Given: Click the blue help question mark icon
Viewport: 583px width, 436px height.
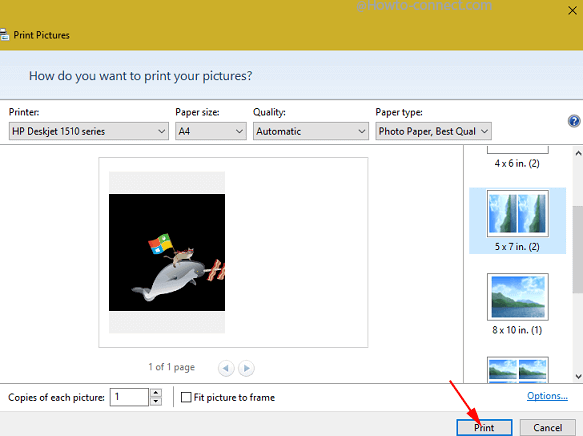Looking at the screenshot, I should (x=574, y=121).
